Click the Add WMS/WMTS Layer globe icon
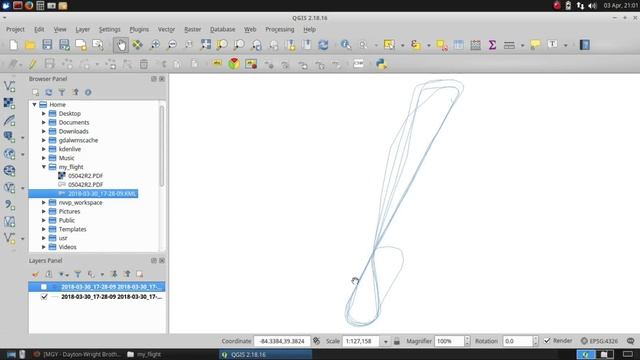The width and height of the screenshot is (640, 360). tap(9, 154)
